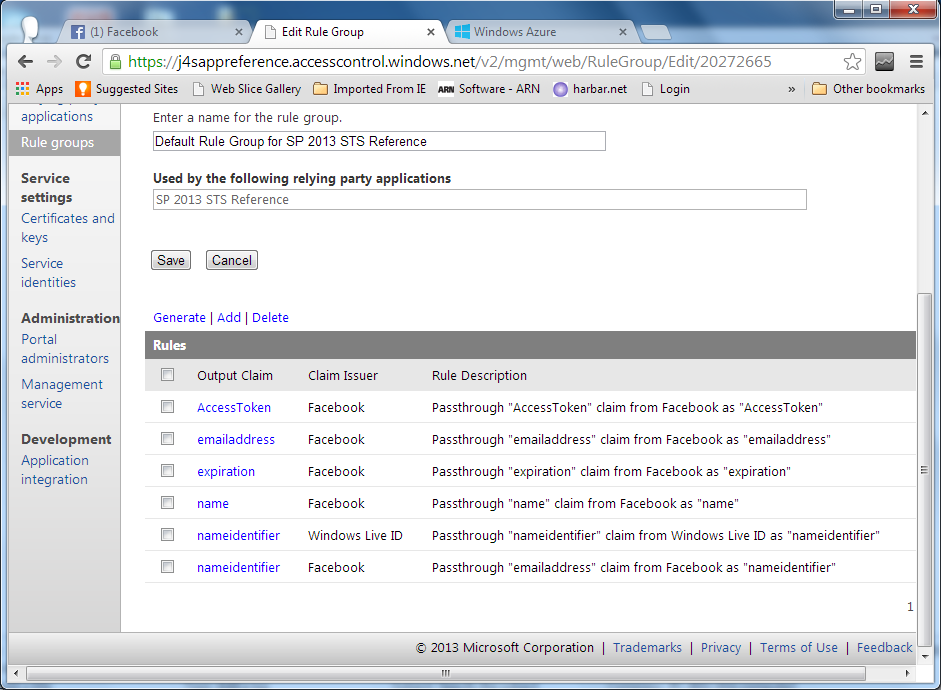941x690 pixels.
Task: Check the emailaddress rule checkbox
Action: [x=167, y=439]
